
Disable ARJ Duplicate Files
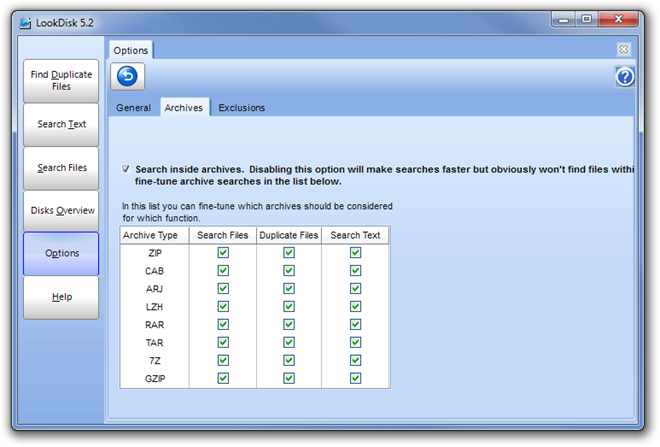pyautogui.click(x=289, y=289)
